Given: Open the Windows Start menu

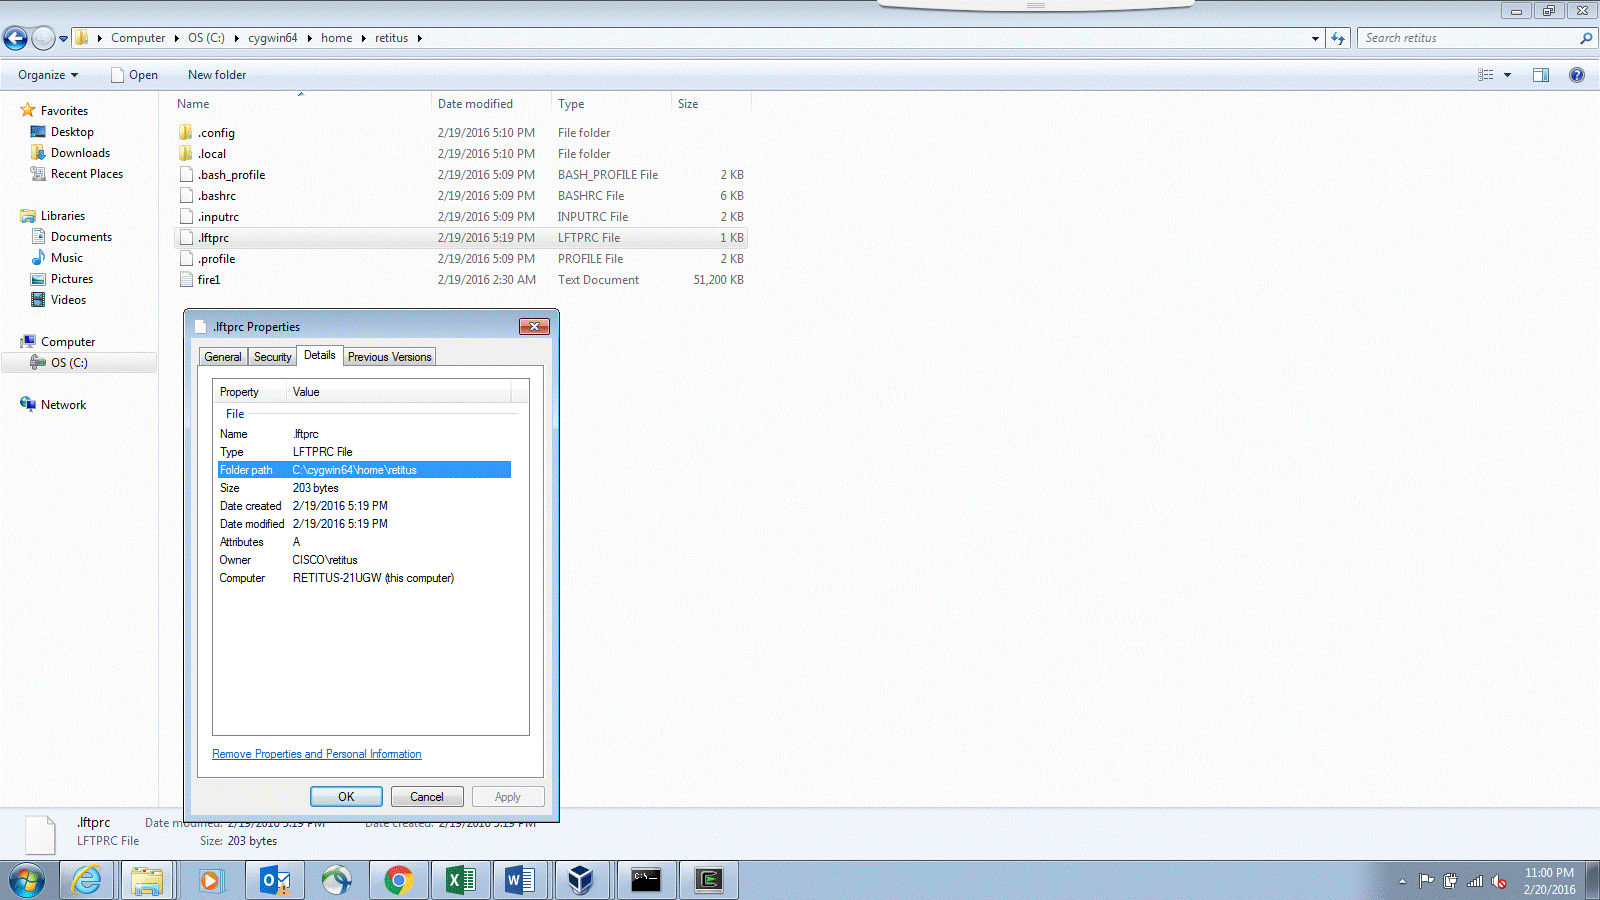Looking at the screenshot, I should pyautogui.click(x=26, y=881).
